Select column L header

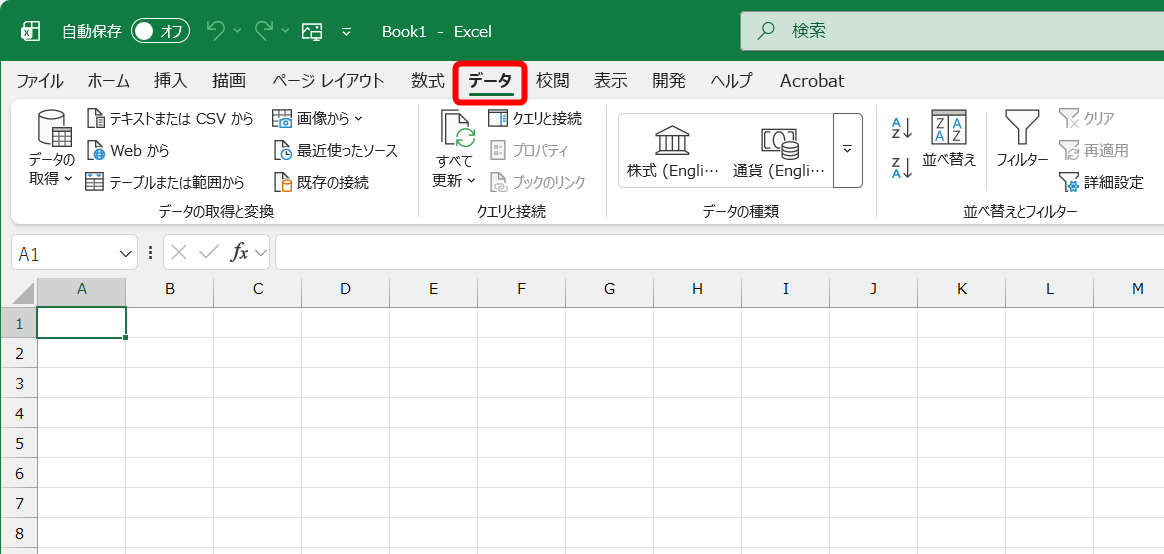(1050, 290)
